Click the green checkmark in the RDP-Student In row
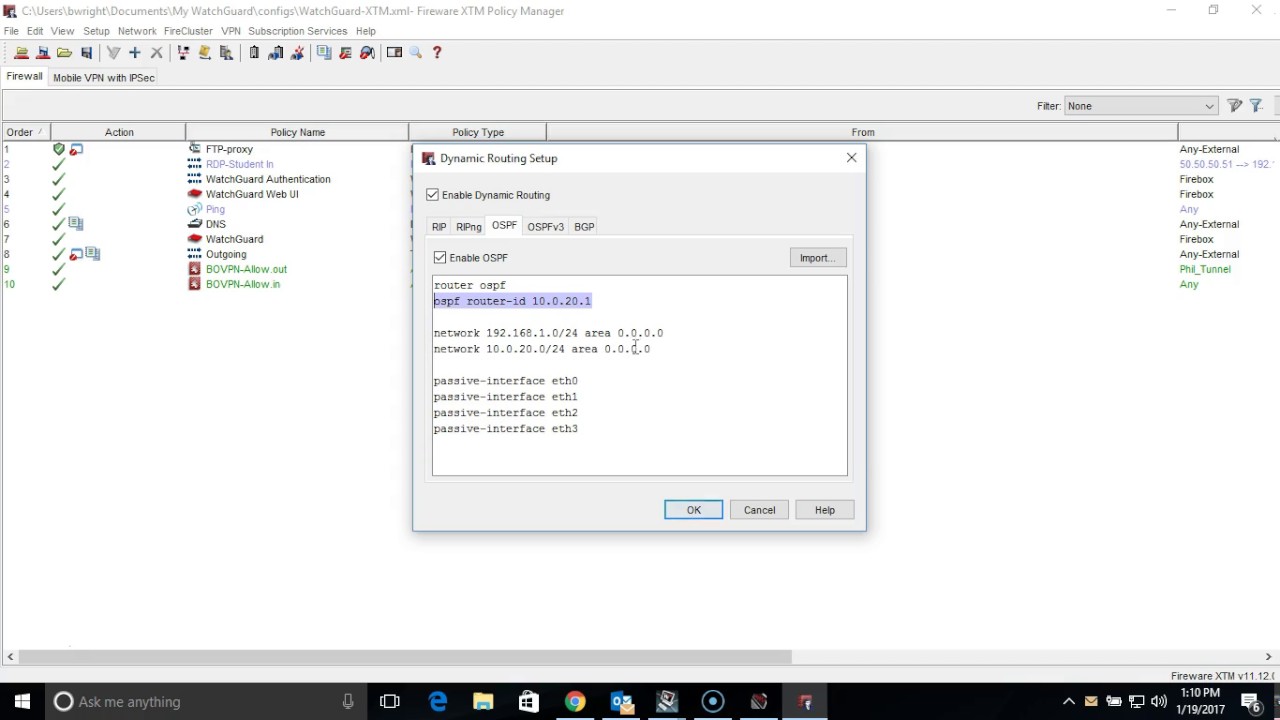Viewport: 1280px width, 720px height. [58, 164]
